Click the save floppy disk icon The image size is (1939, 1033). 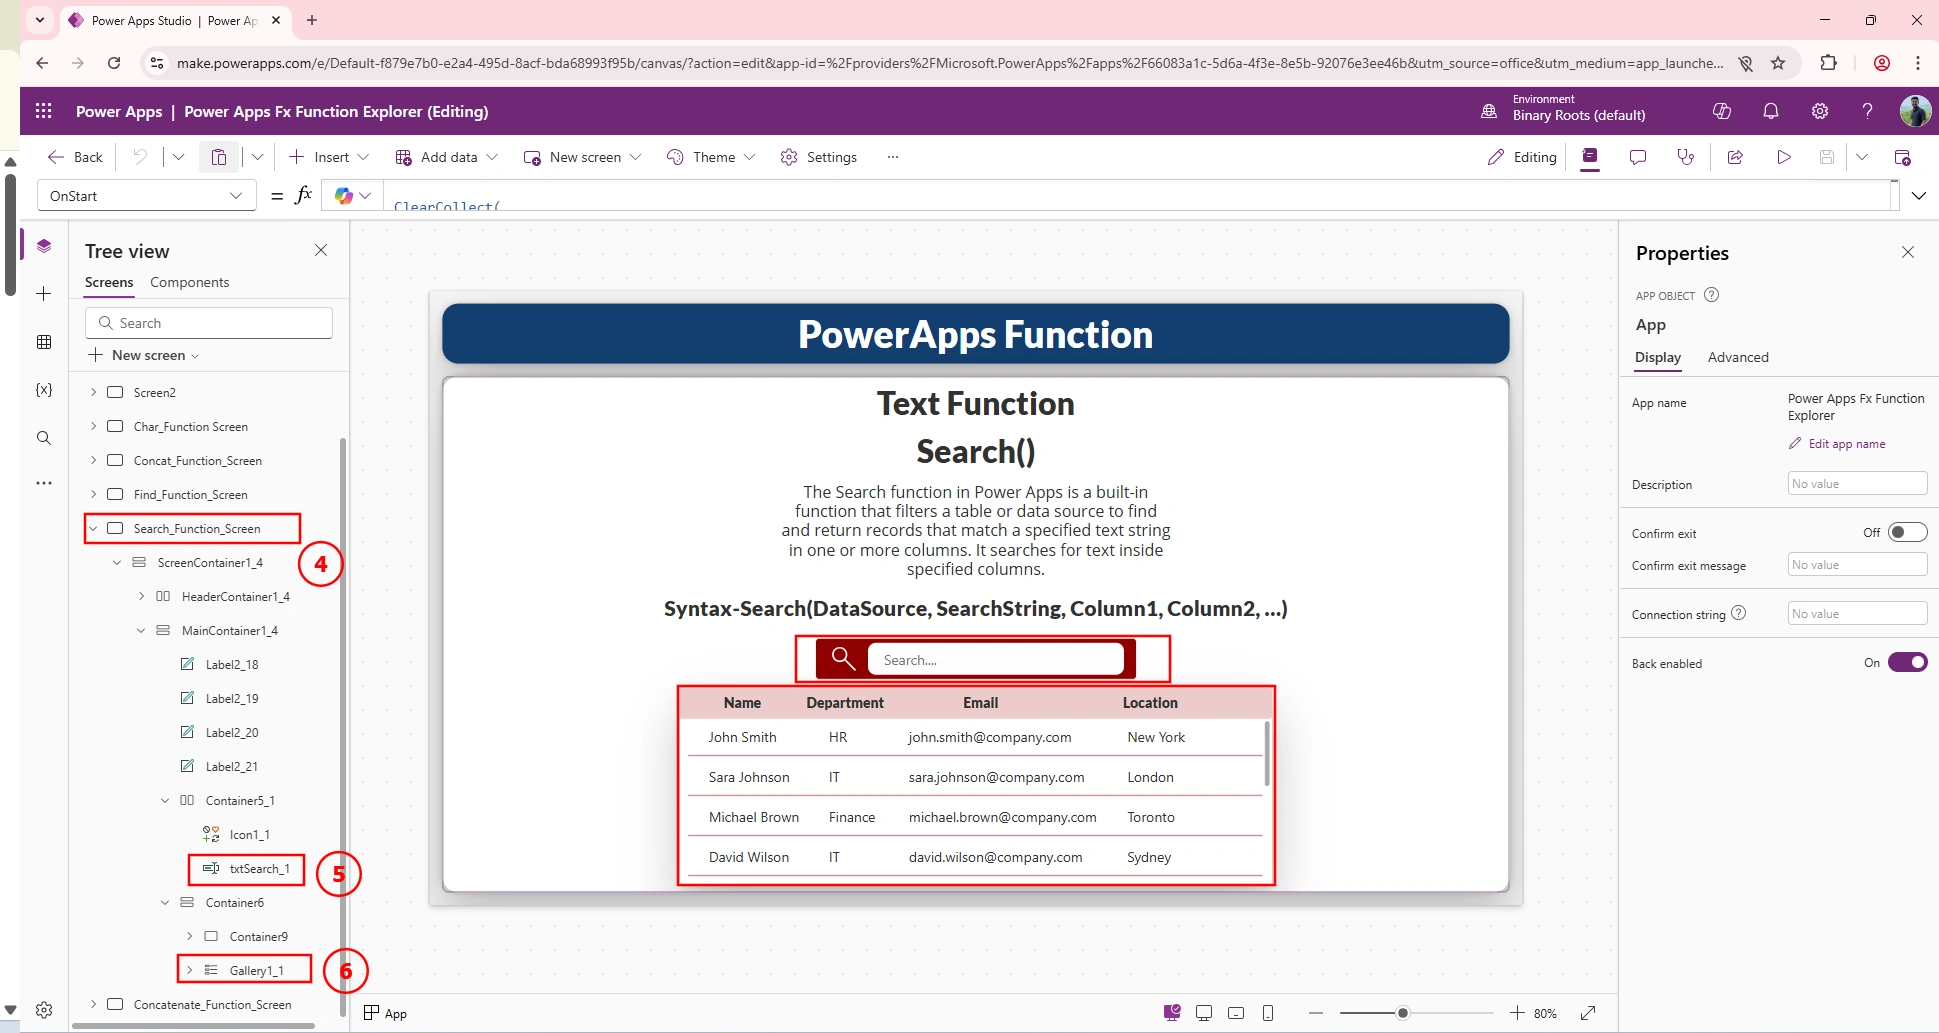click(1827, 157)
